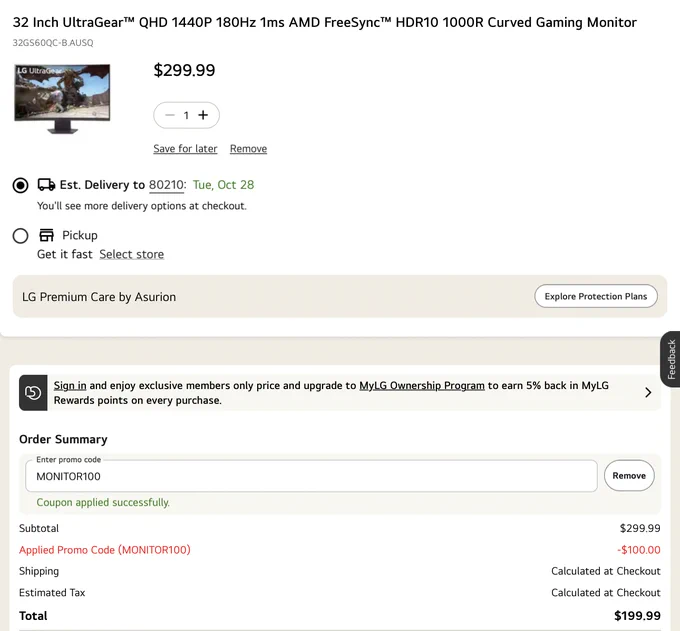Click Explore Protection Plans button
Viewport: 680px width, 631px height.
[x=596, y=296]
